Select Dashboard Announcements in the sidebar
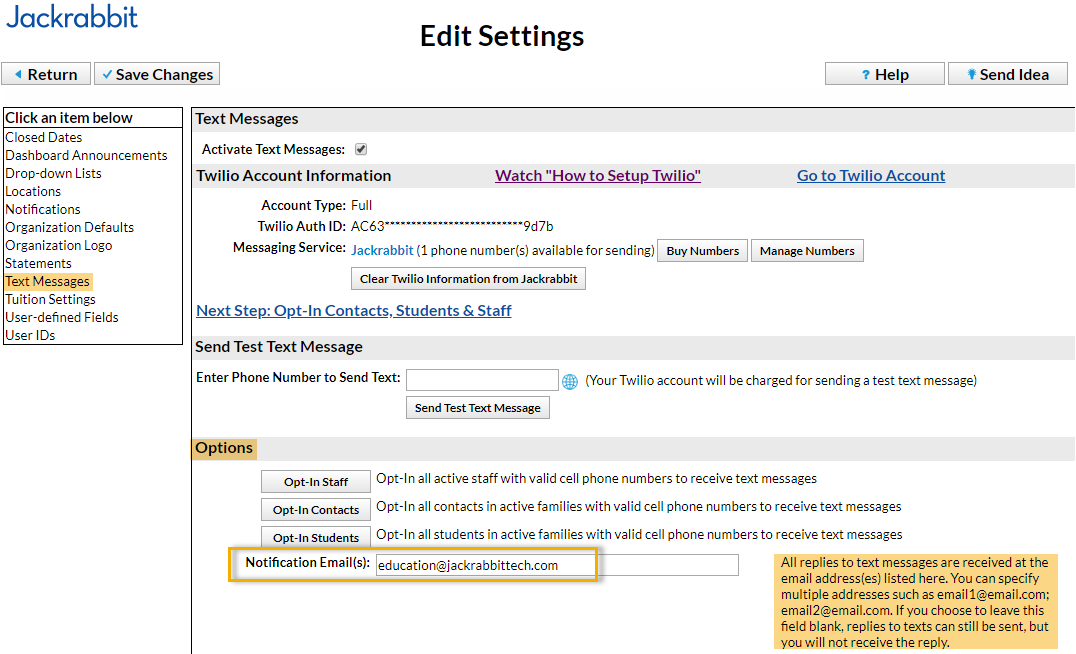The width and height of the screenshot is (1076, 654). point(86,155)
